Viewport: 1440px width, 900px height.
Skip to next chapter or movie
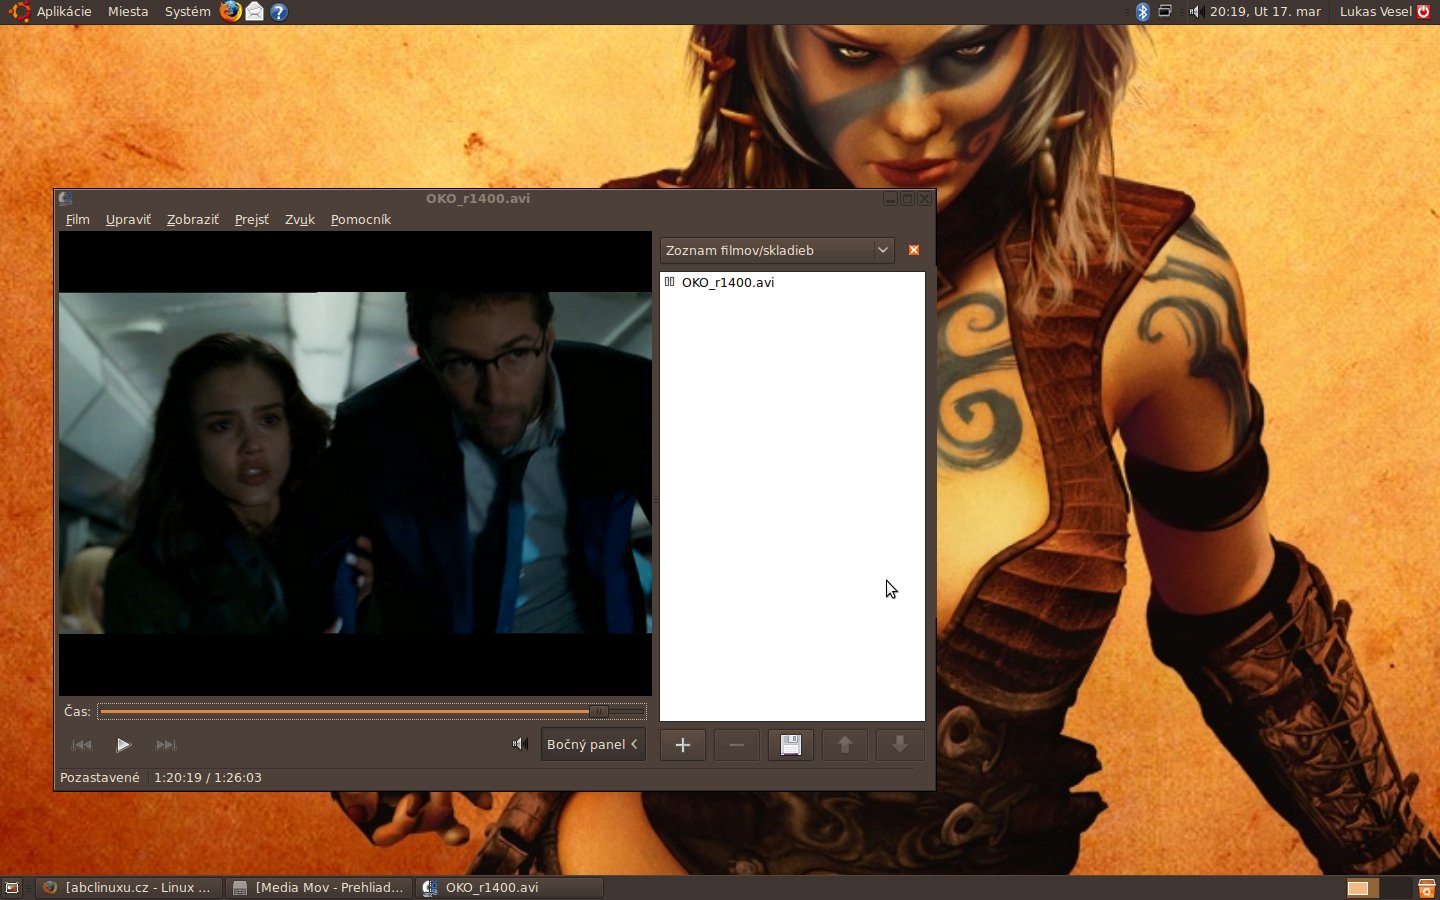(166, 744)
